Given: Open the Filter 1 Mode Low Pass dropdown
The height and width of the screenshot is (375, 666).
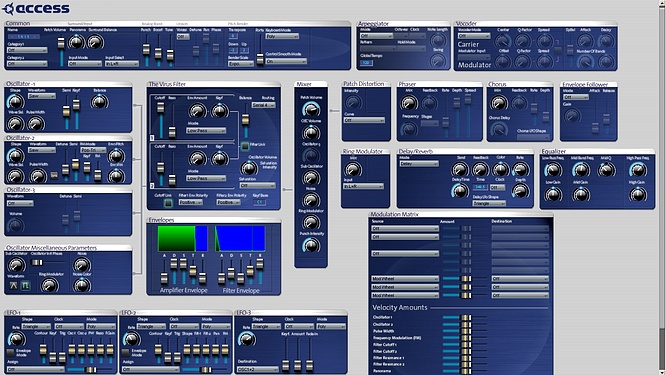Looking at the screenshot, I should click(x=206, y=131).
